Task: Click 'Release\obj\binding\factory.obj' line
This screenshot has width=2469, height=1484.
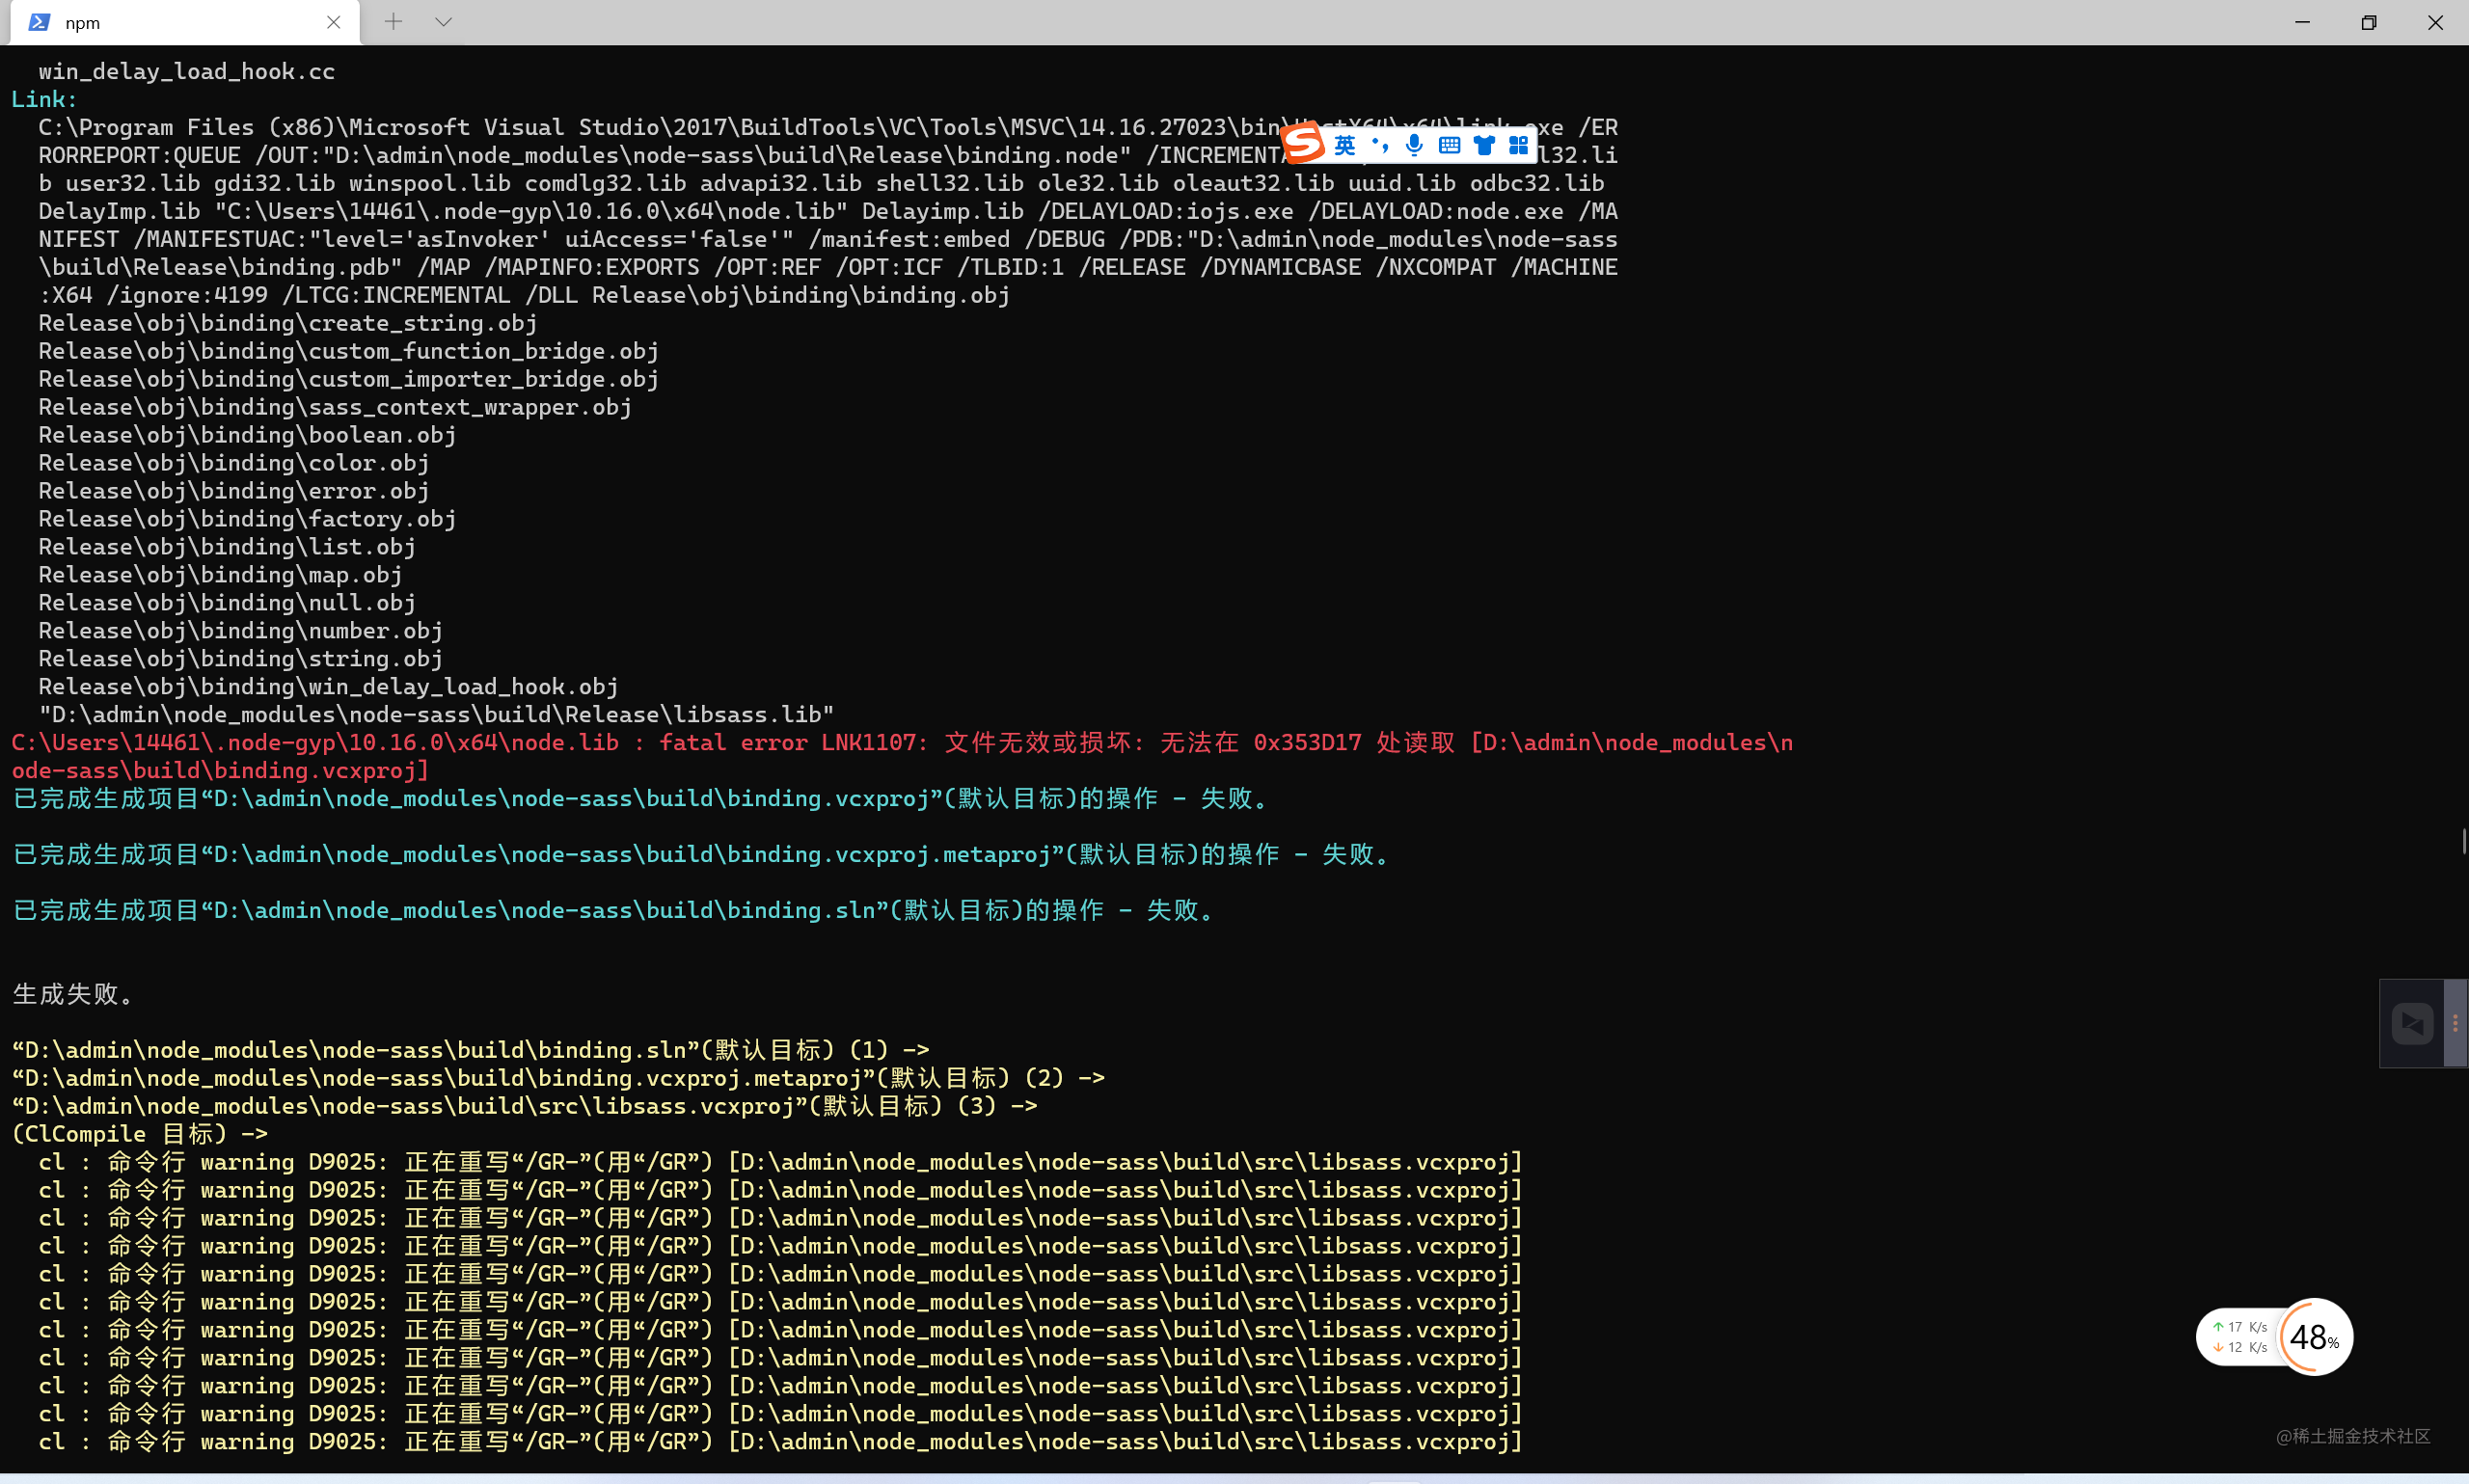Action: (247, 519)
